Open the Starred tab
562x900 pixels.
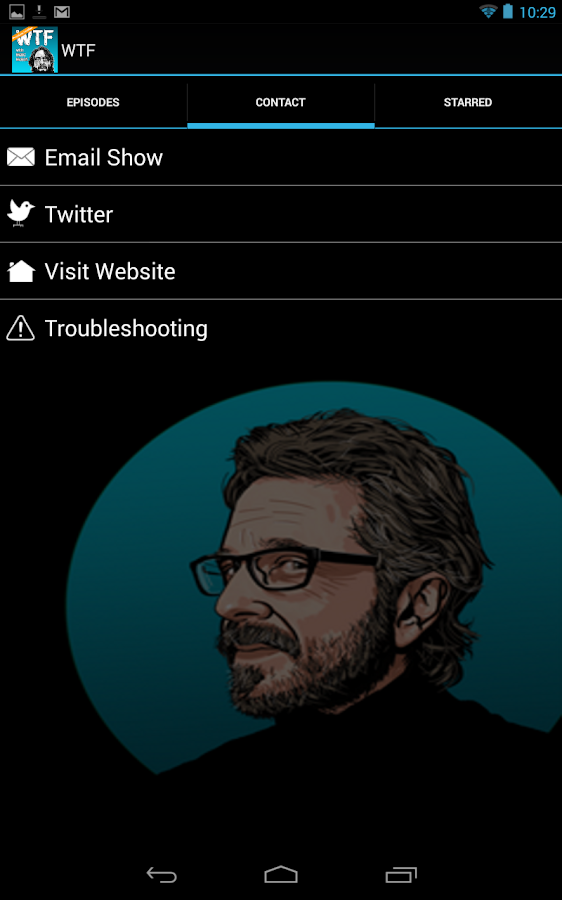(468, 102)
